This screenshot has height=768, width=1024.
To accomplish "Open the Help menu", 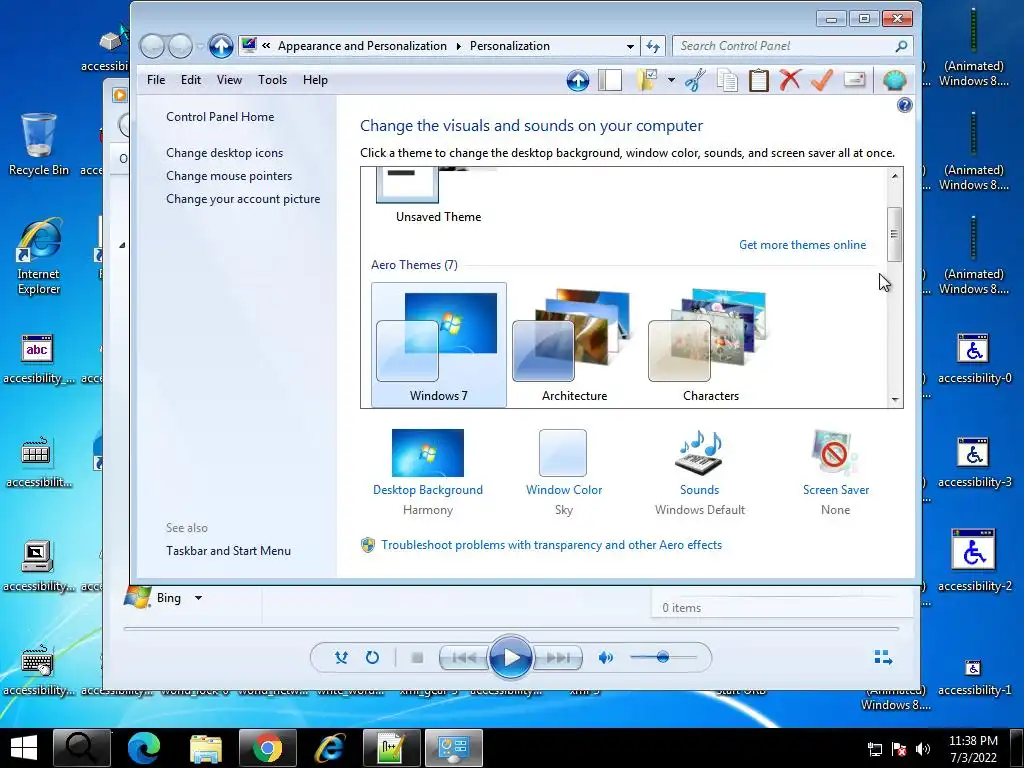I will 315,80.
